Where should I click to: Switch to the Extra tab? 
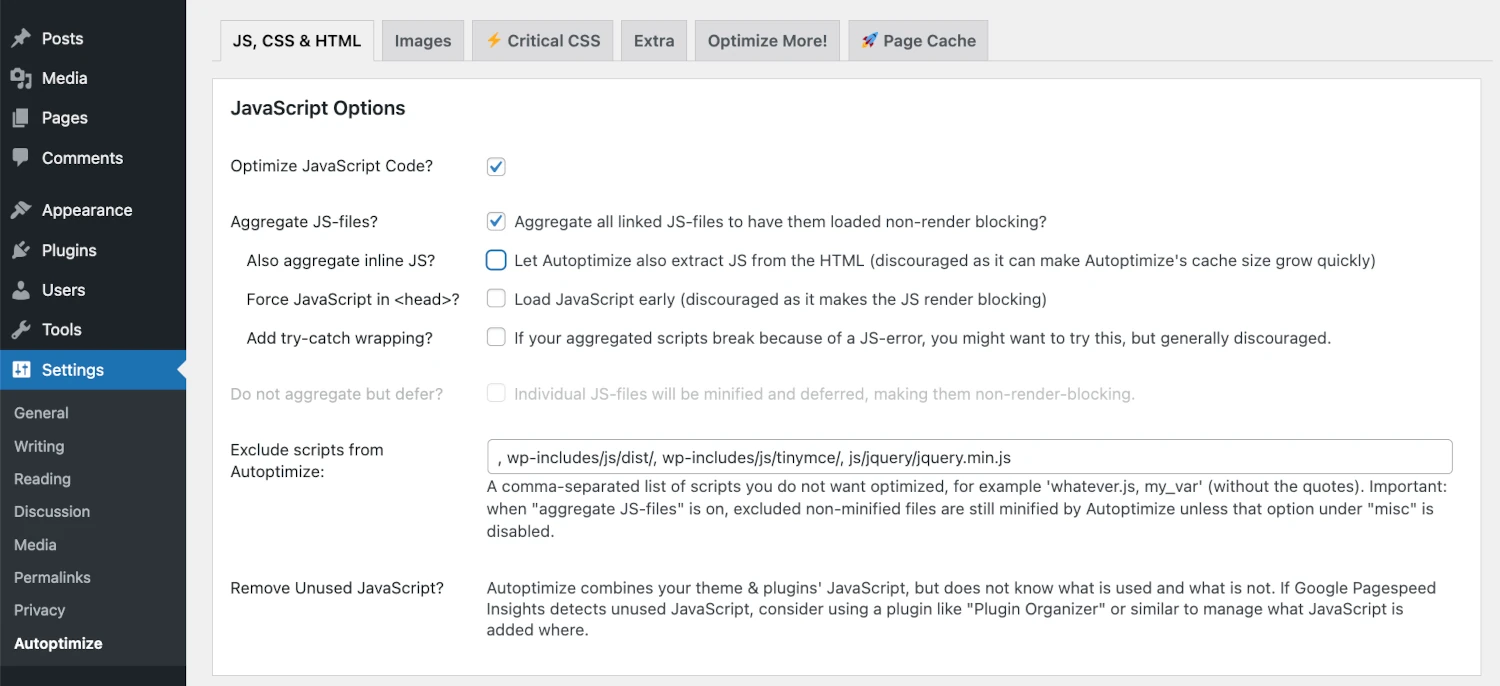(654, 41)
